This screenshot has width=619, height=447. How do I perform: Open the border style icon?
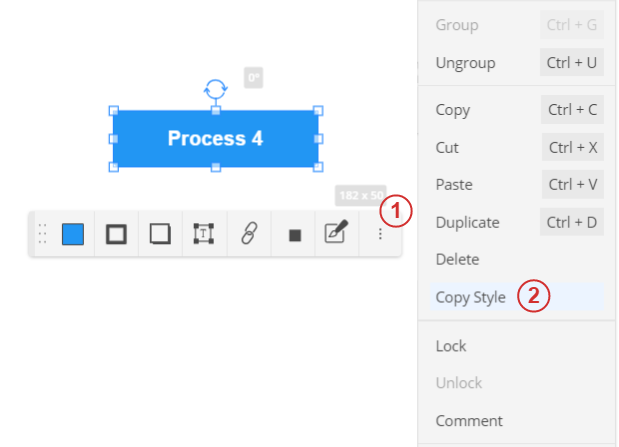click(116, 234)
